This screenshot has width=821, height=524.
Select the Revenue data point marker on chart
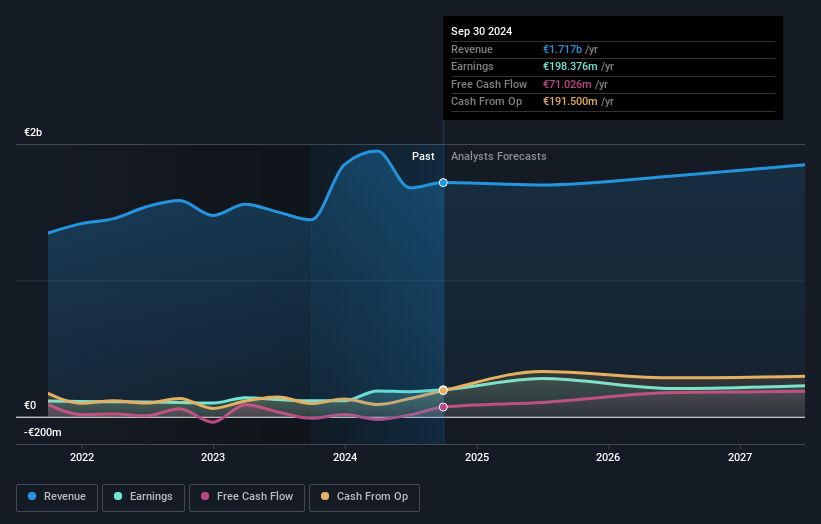(443, 183)
